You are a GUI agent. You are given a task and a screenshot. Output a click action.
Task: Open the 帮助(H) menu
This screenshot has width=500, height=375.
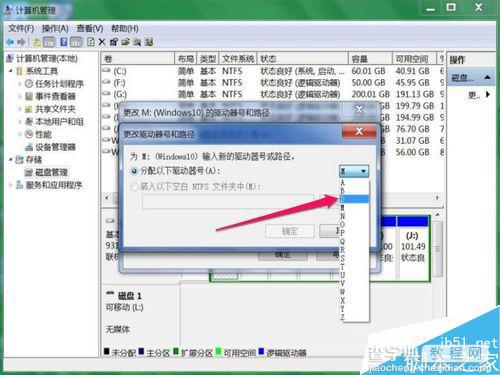(x=125, y=29)
